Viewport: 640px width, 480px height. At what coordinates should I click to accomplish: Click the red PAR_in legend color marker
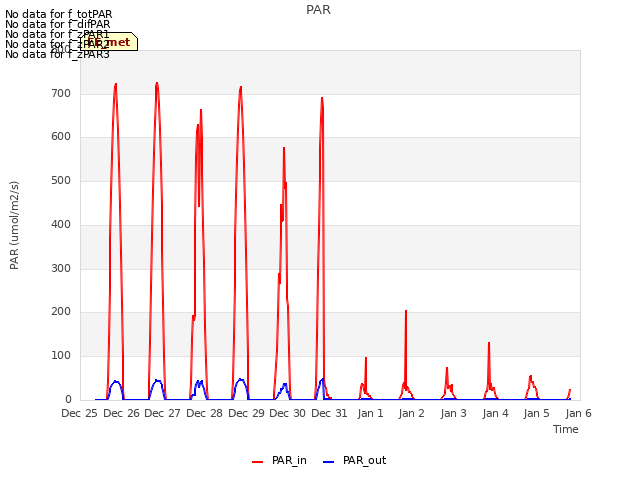point(258,462)
